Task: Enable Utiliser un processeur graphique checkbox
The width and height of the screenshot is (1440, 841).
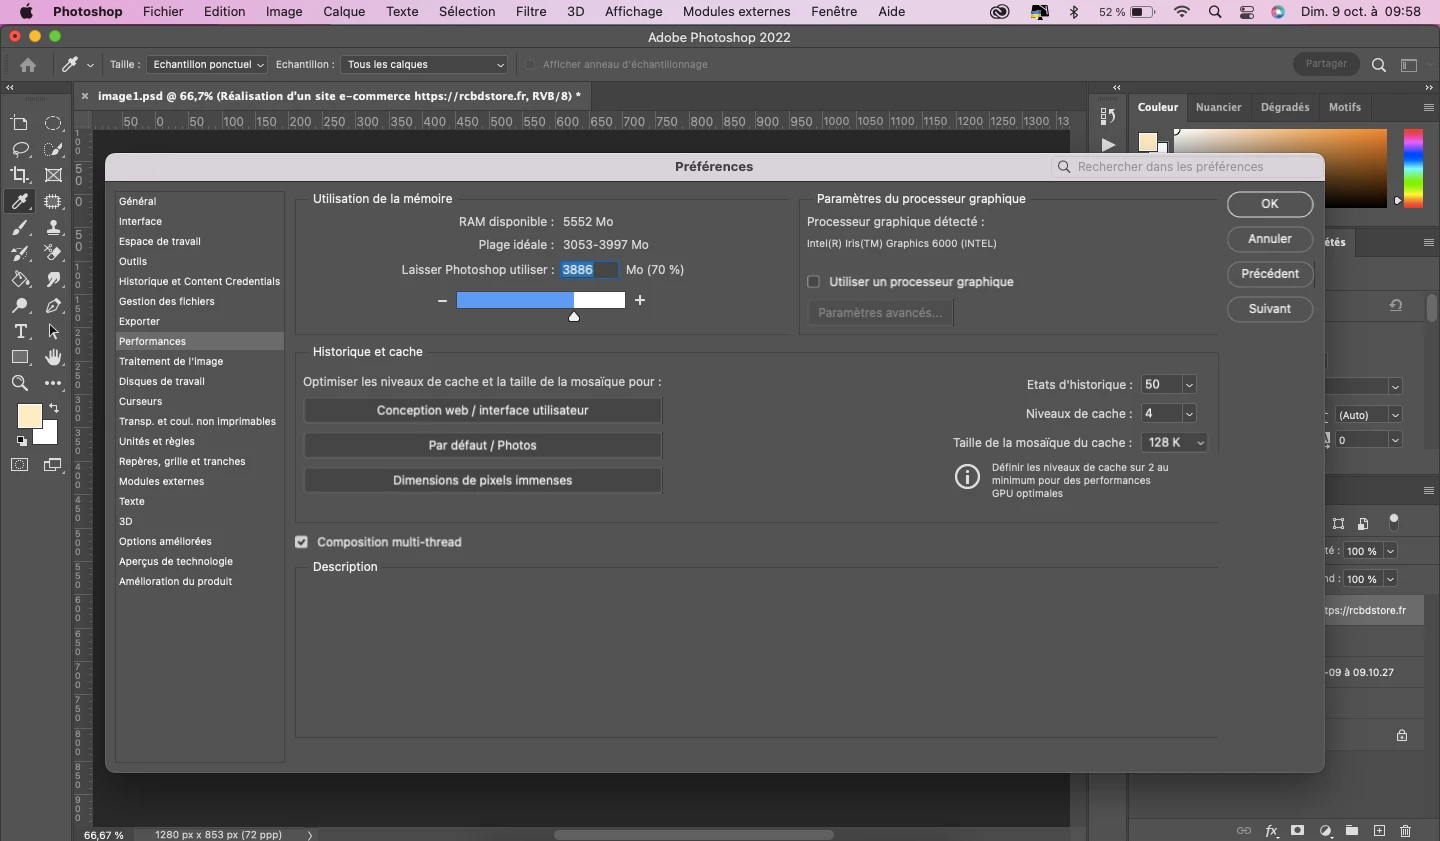Action: coord(814,282)
